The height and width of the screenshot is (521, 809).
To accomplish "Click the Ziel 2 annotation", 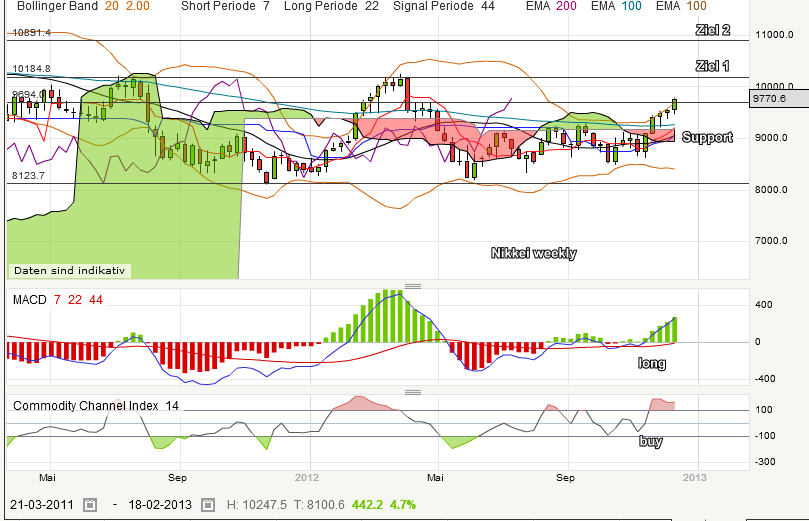I will tap(713, 30).
